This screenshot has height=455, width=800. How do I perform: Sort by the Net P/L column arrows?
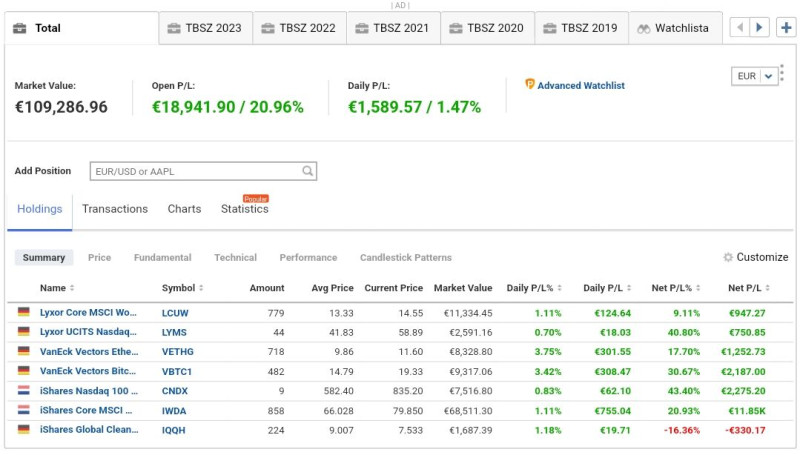tap(767, 288)
